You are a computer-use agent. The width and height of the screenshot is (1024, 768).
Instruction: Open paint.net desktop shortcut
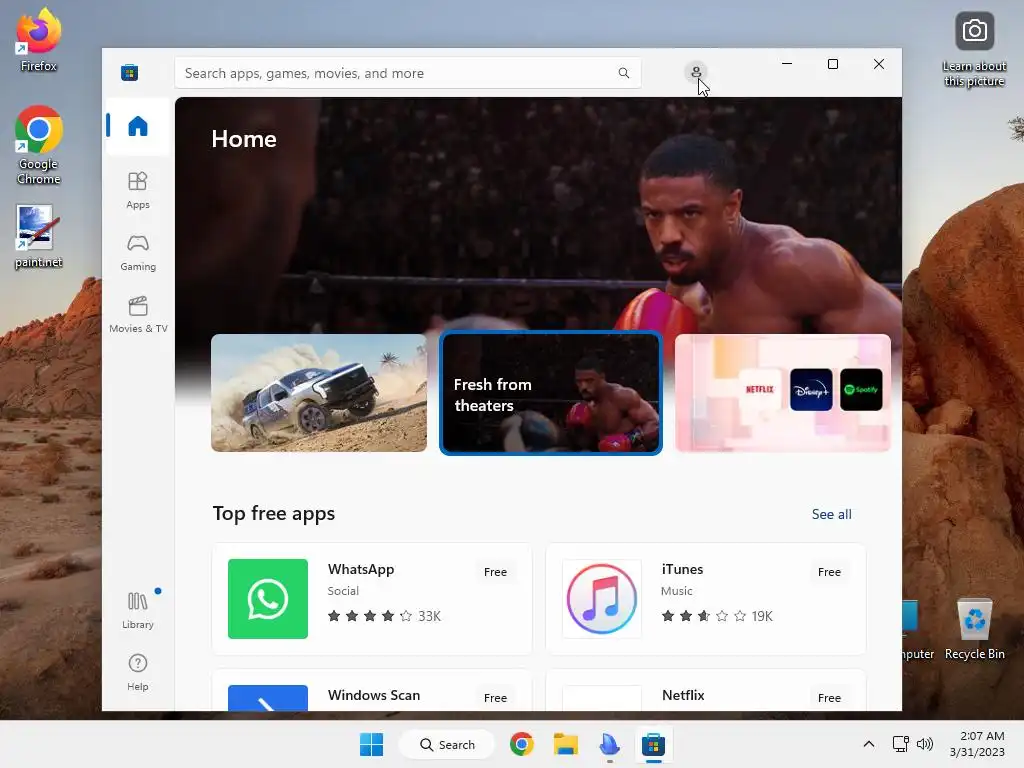tap(39, 236)
